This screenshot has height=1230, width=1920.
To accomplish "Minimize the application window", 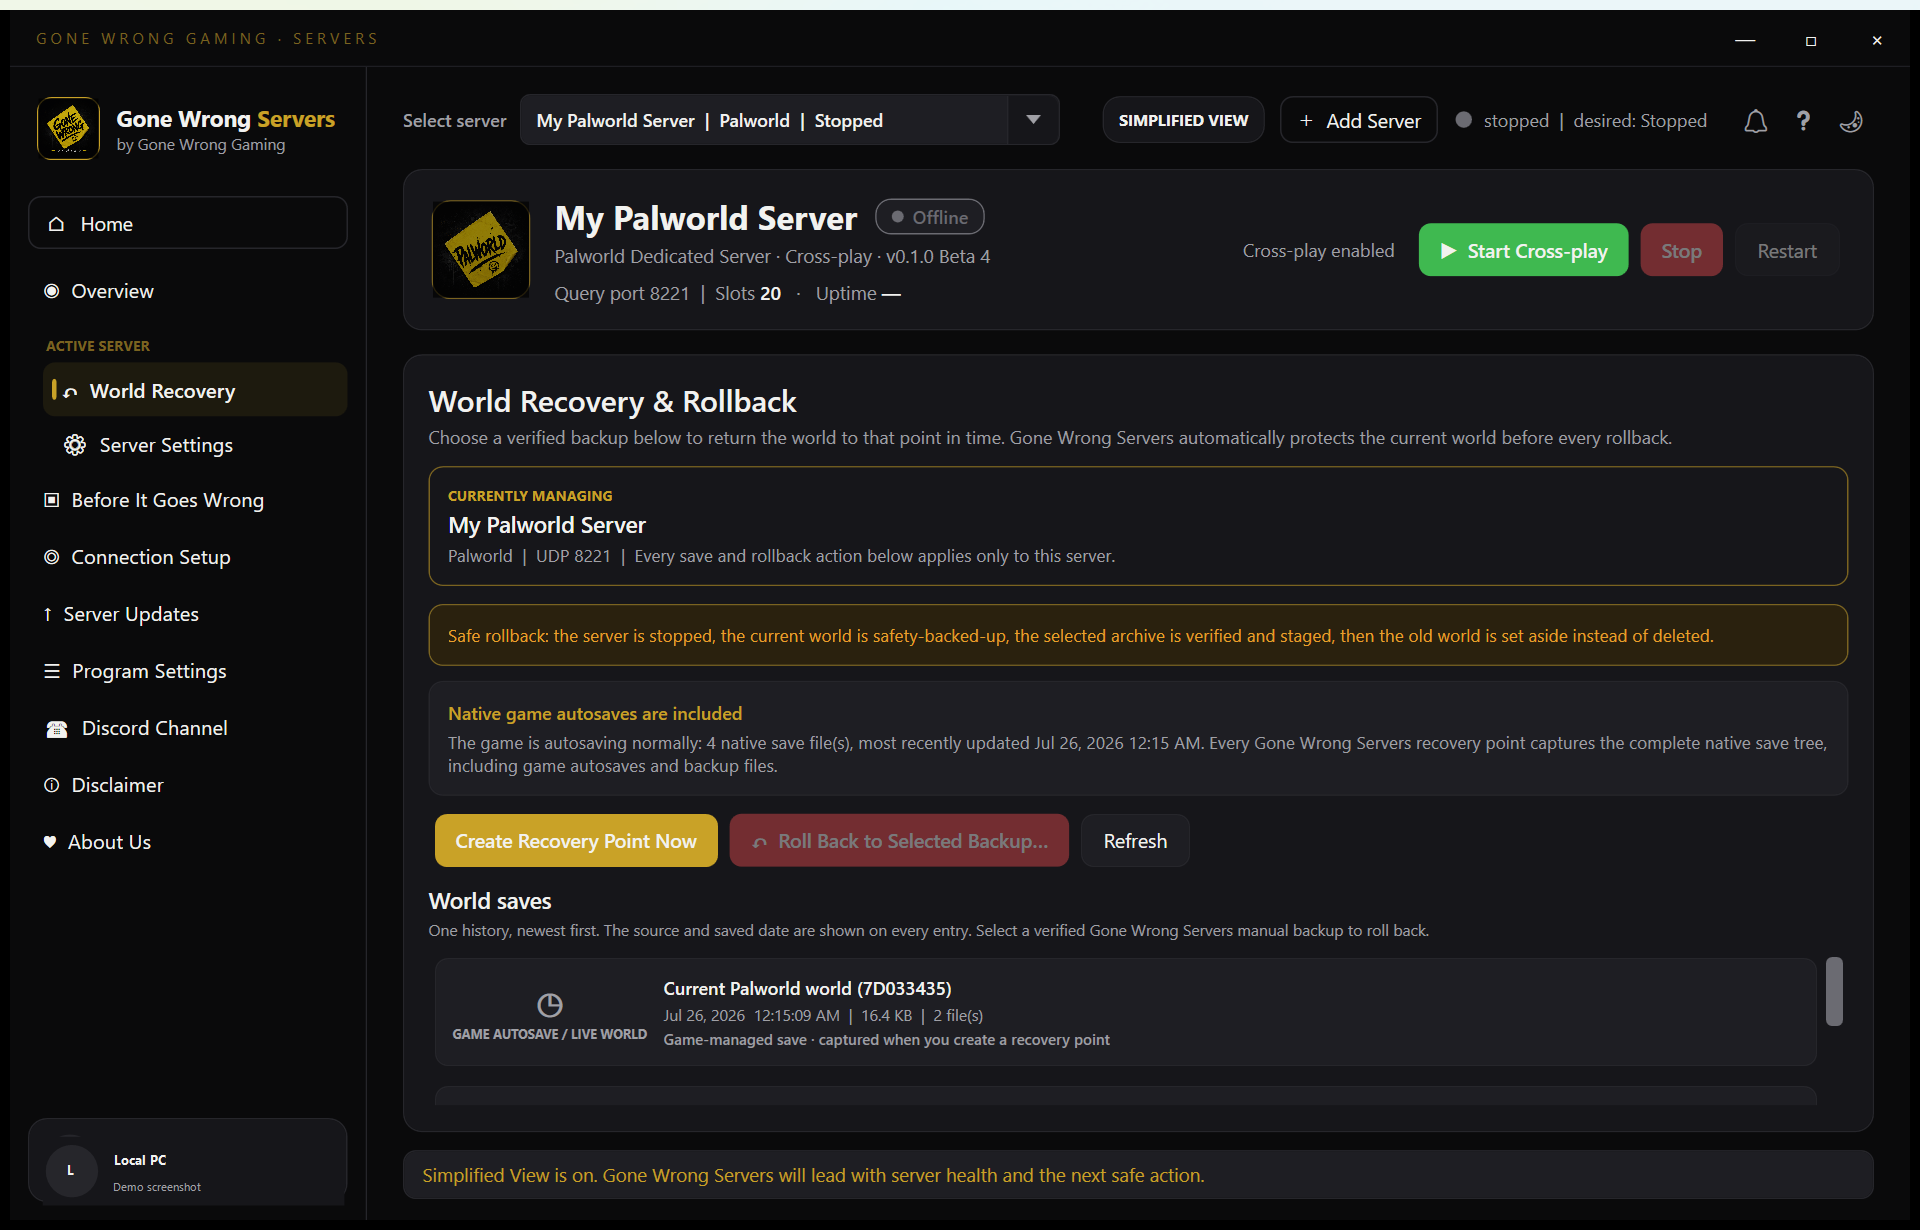I will click(x=1745, y=40).
